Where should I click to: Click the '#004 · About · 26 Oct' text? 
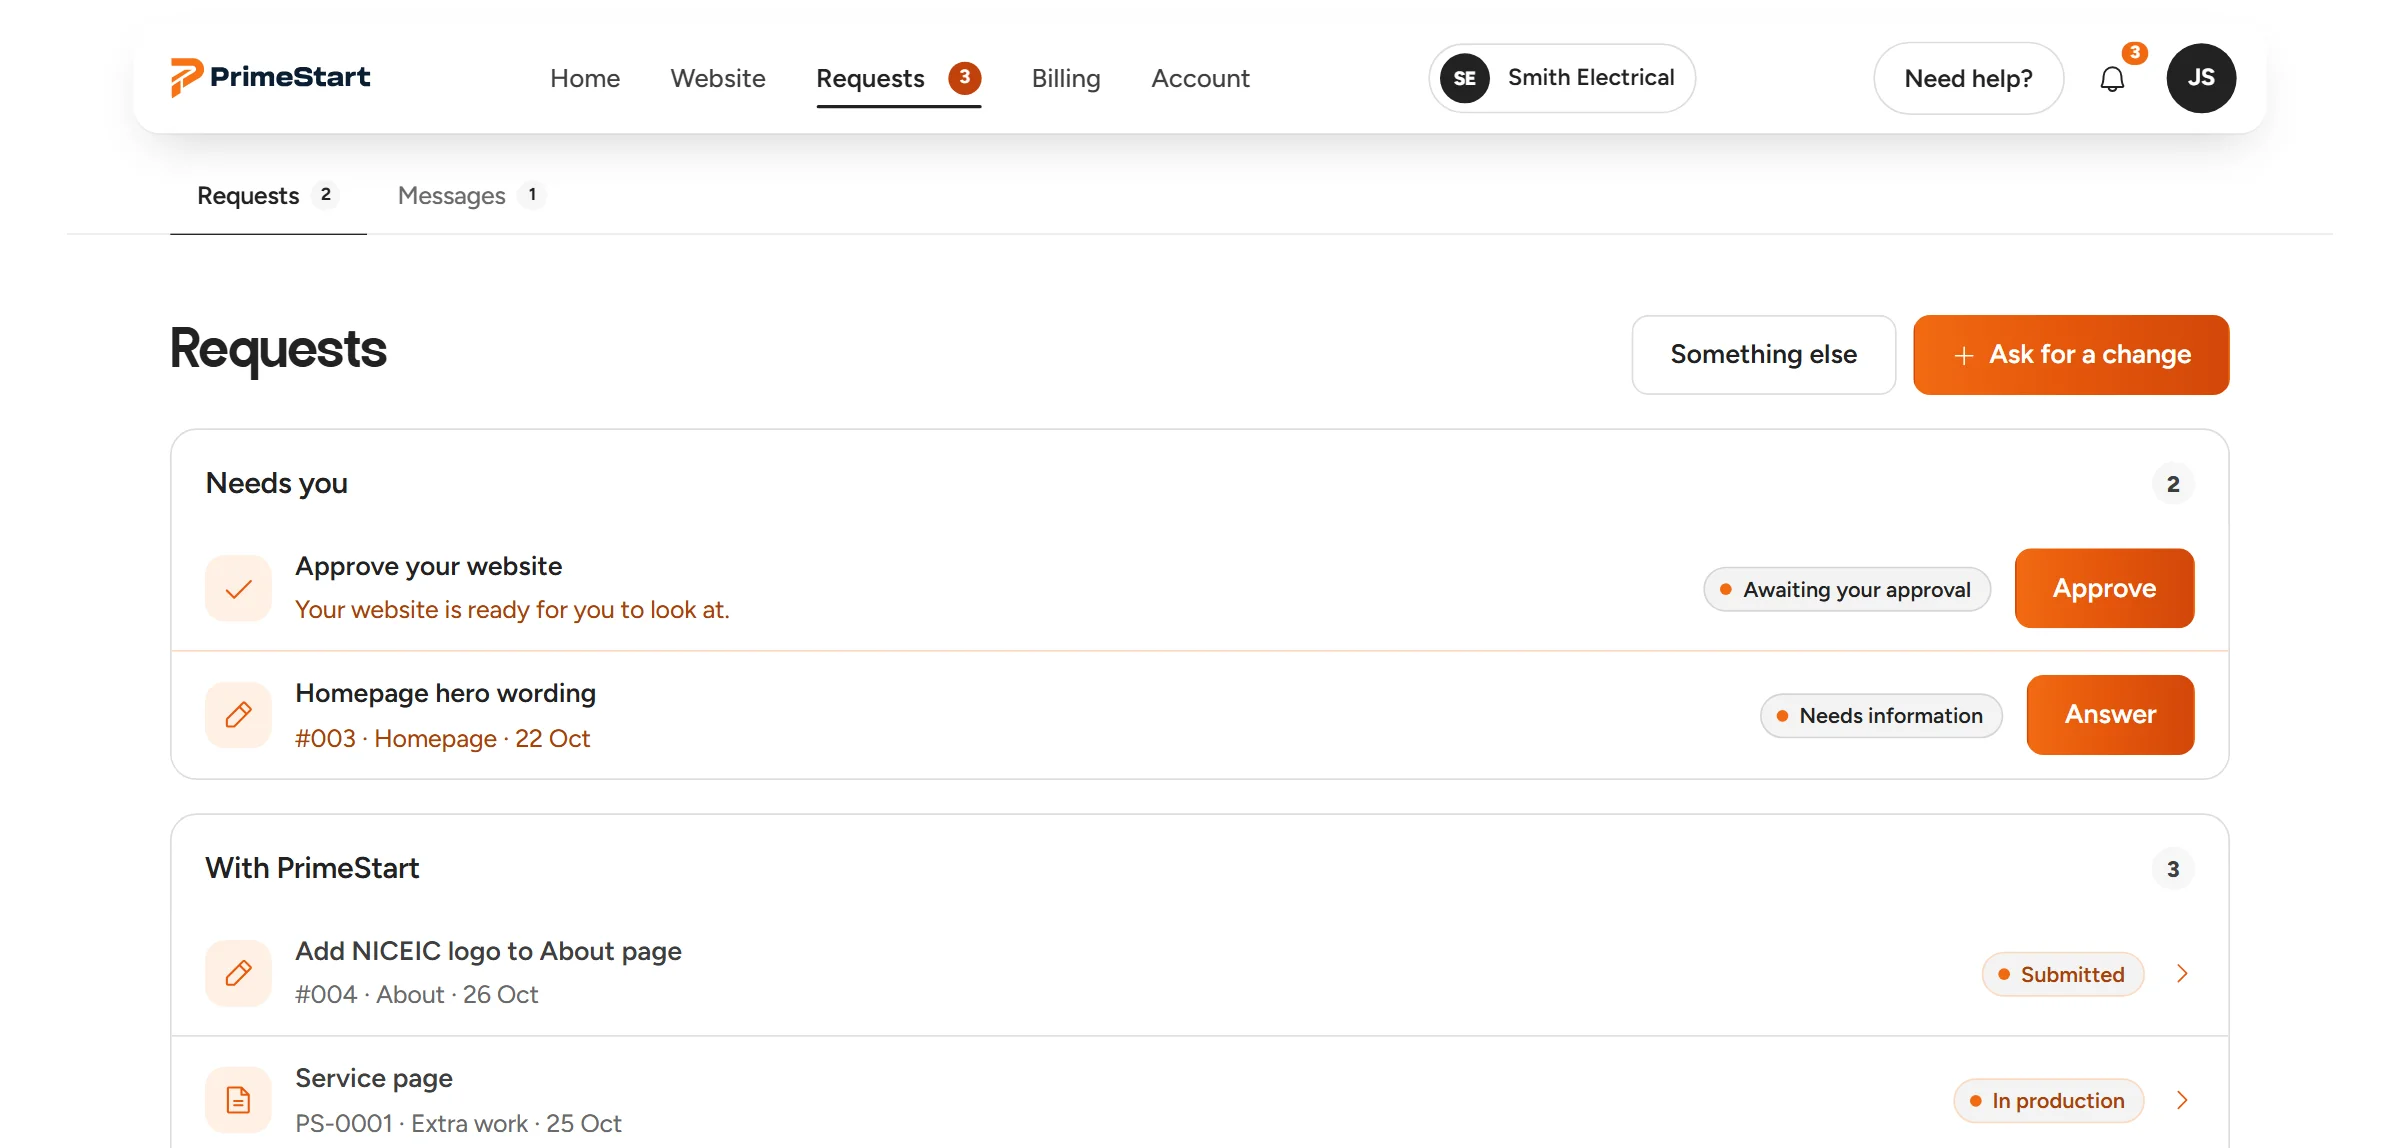pyautogui.click(x=416, y=994)
